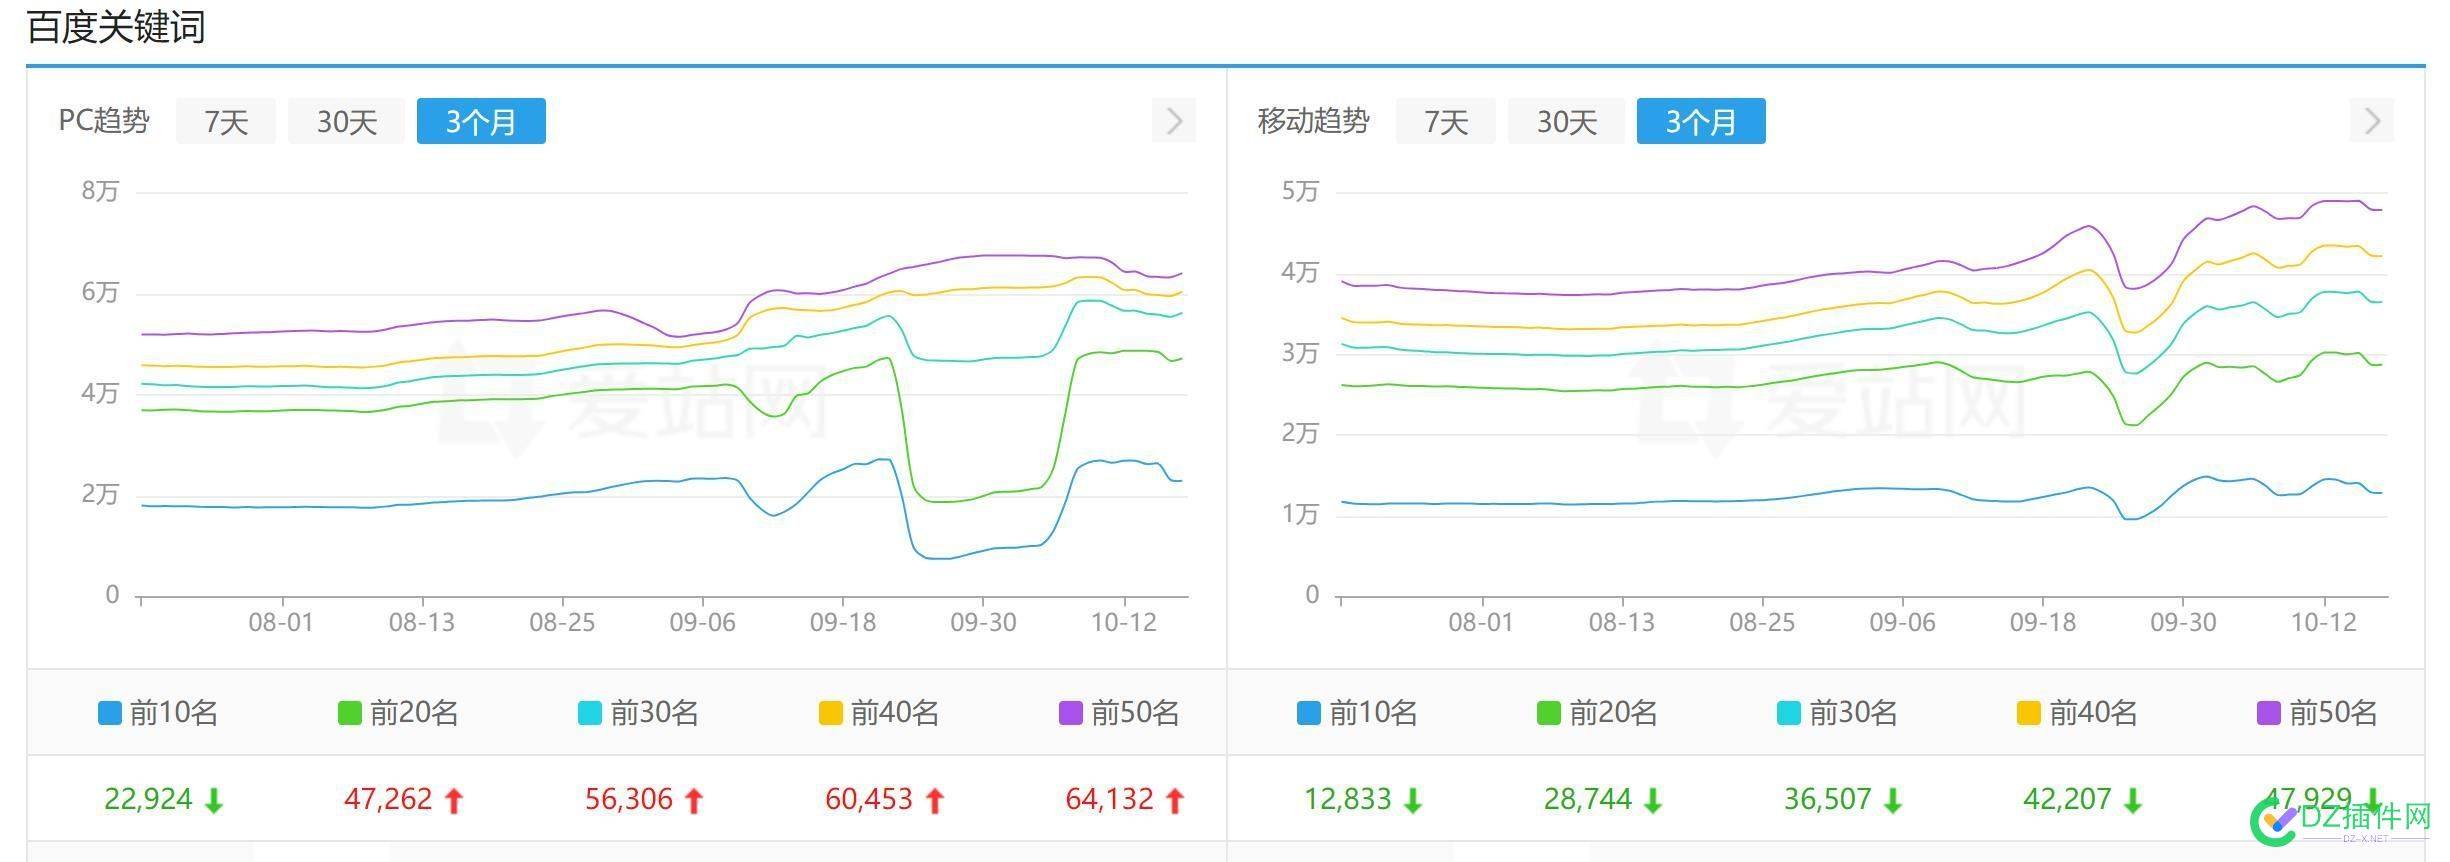The height and width of the screenshot is (862, 2450).
Task: Click the 09-30 date on mobile chart axis
Action: [2183, 622]
